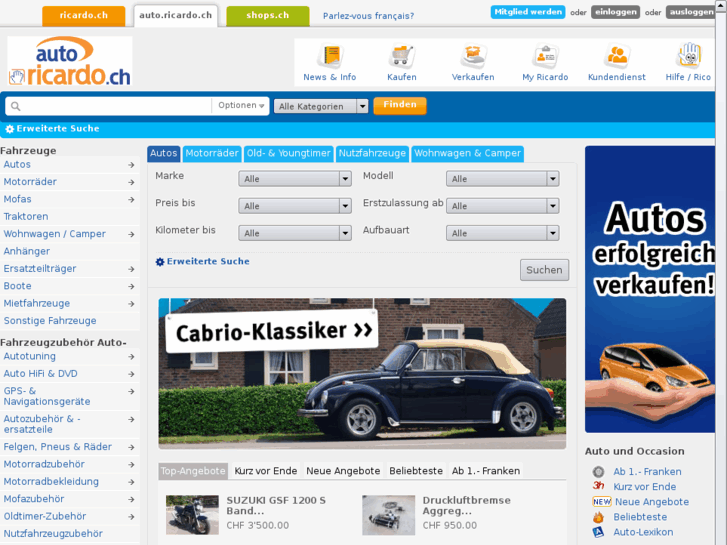Click the arrow icon next to Felgen, Pneus & Räder
This screenshot has width=727, height=545.
tap(131, 447)
